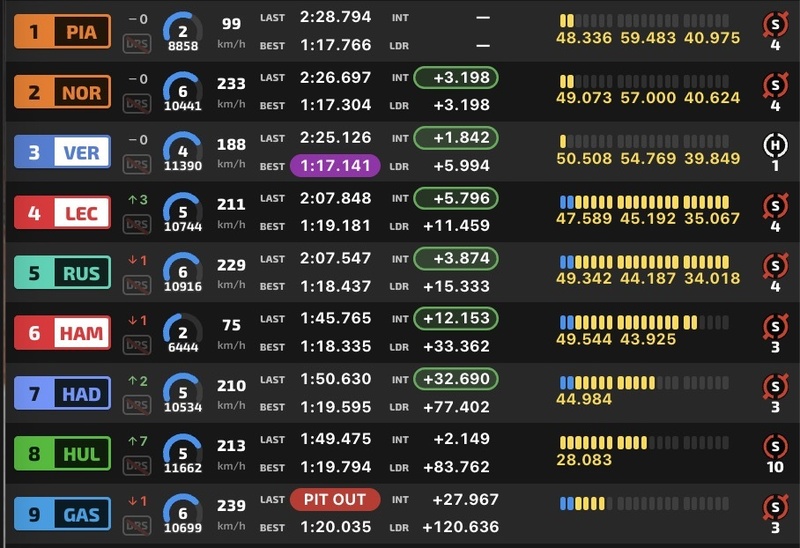The height and width of the screenshot is (548, 800).
Task: Click Russell's gear and RPM gauge
Action: [x=183, y=273]
